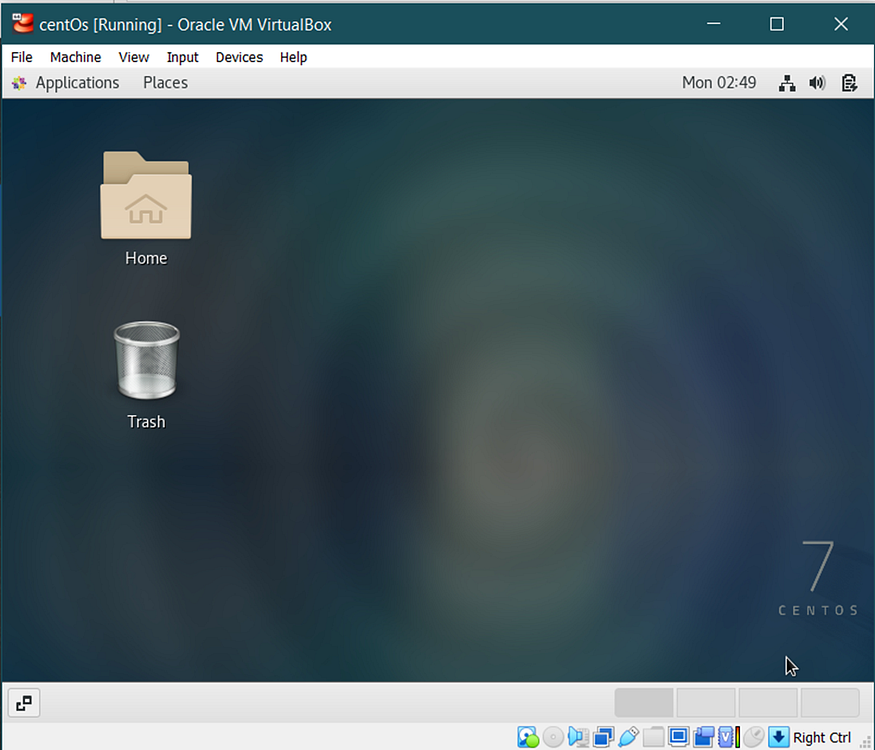Maximize the VirtualBox window
Viewport: 875px width, 750px height.
pyautogui.click(x=777, y=23)
